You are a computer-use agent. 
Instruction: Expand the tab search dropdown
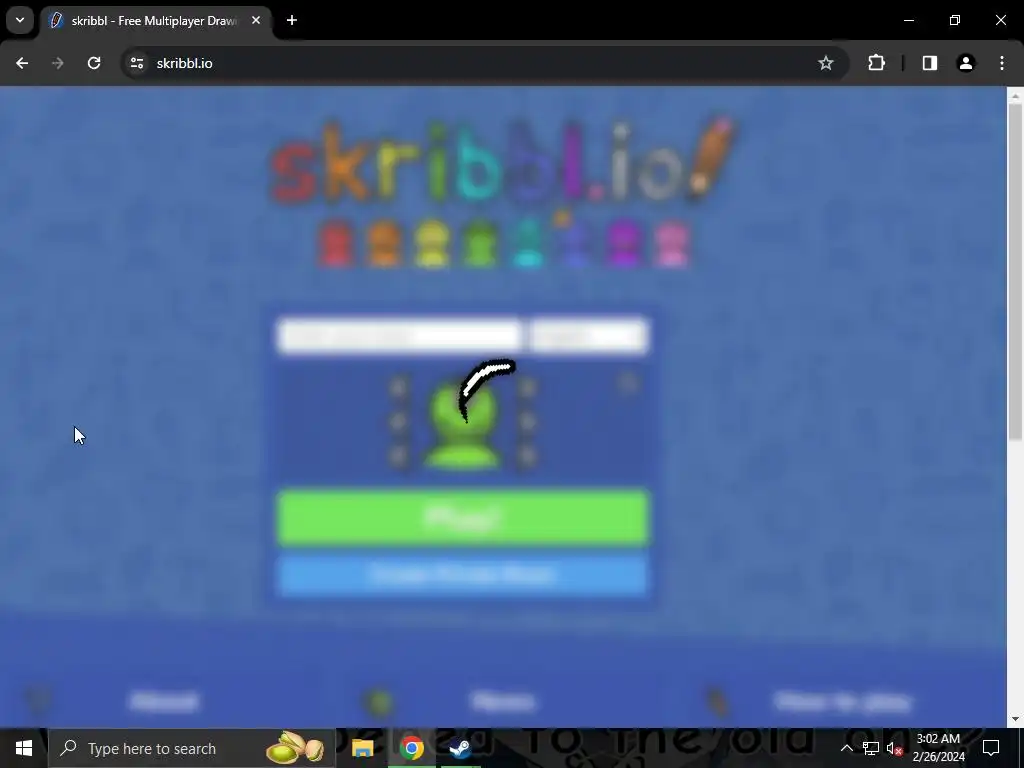(20, 20)
